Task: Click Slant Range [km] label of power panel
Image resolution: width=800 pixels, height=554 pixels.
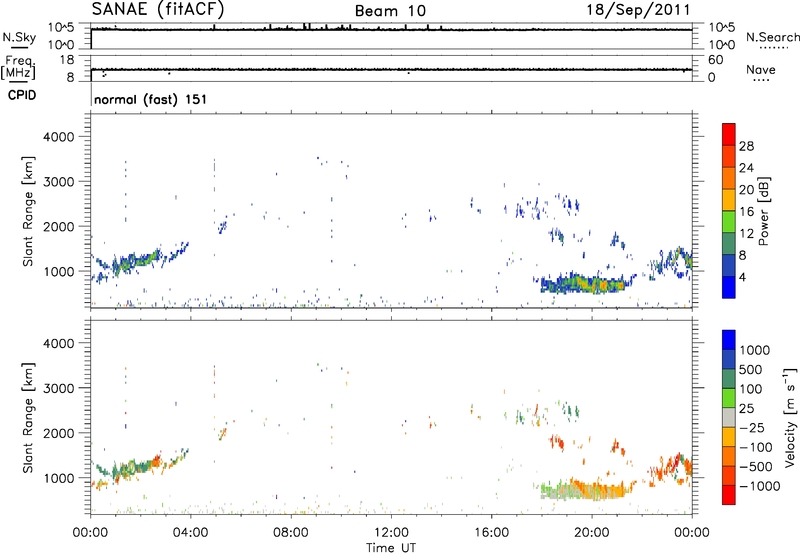Action: click(x=28, y=211)
